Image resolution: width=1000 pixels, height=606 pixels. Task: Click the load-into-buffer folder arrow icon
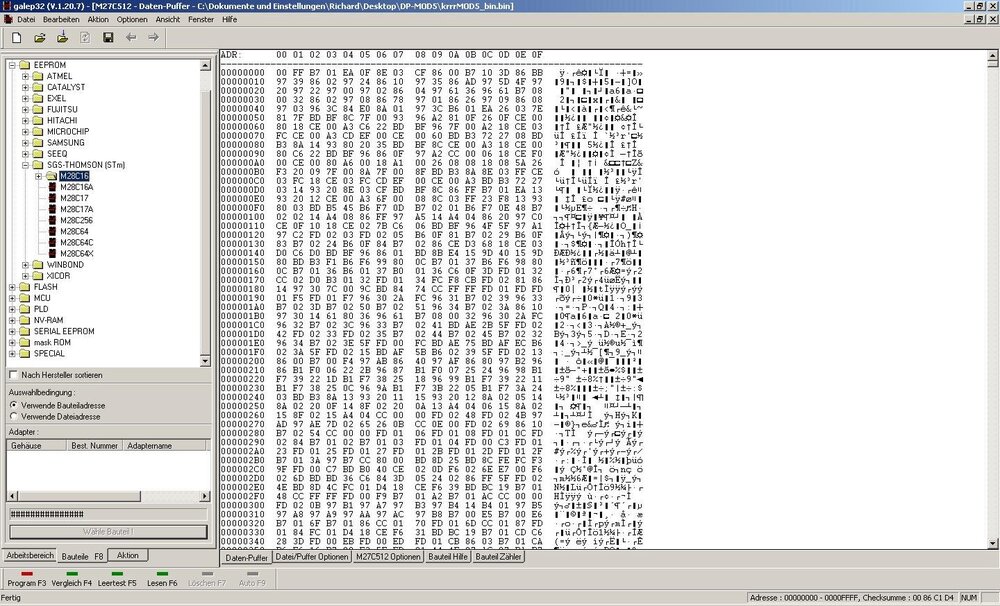coord(62,38)
